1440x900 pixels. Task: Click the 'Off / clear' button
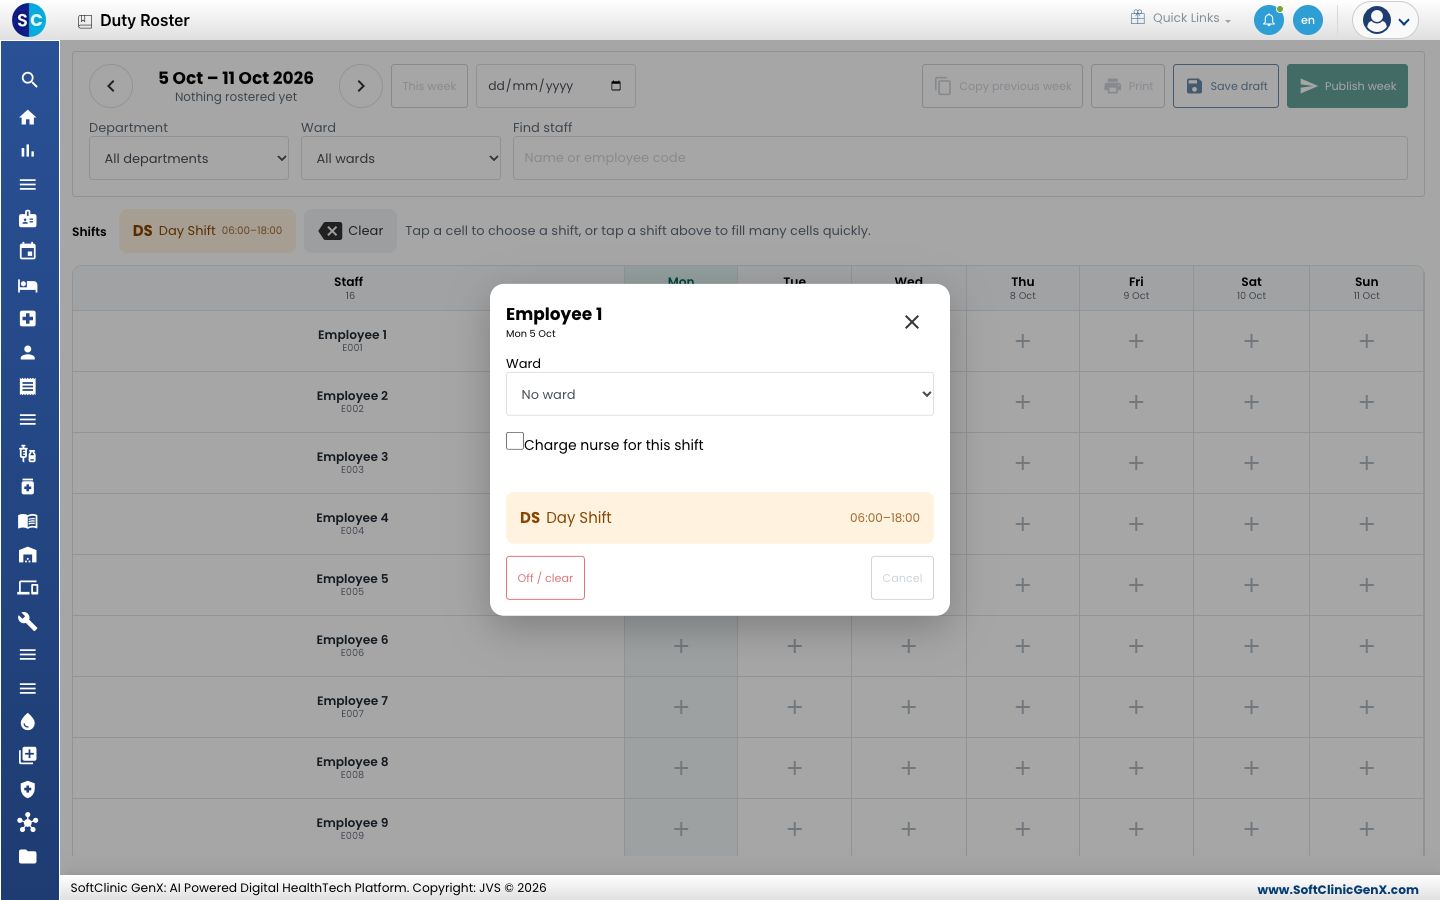point(545,578)
